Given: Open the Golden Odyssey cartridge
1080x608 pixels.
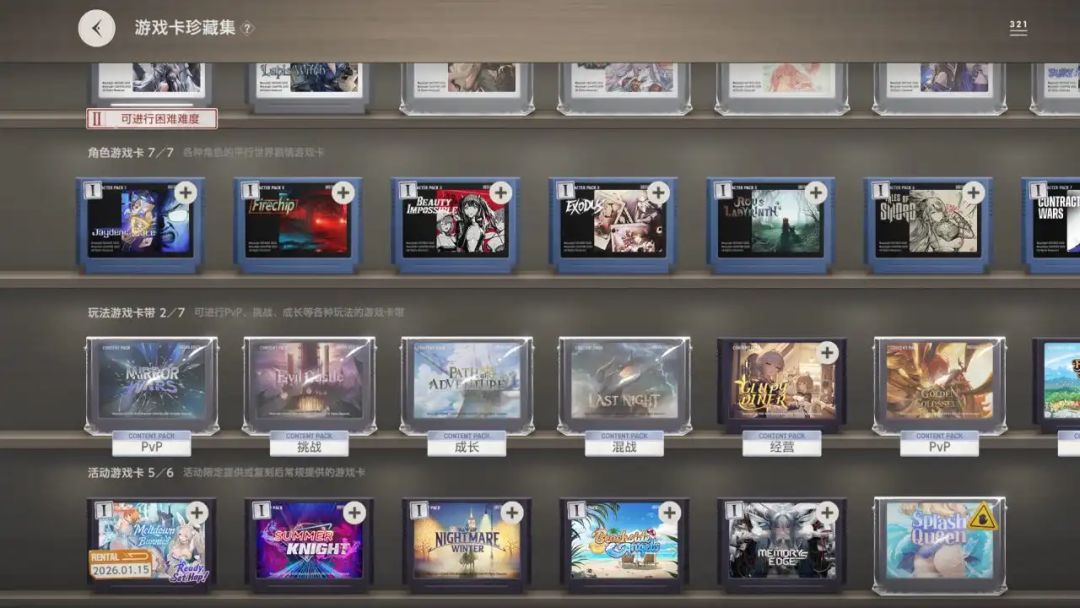Looking at the screenshot, I should point(939,385).
